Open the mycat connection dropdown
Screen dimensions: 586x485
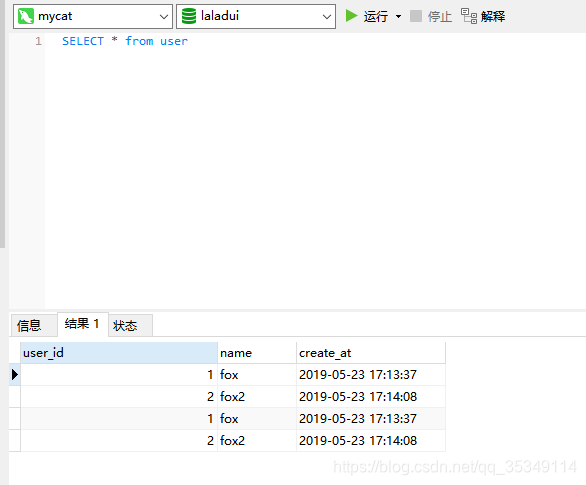[163, 16]
